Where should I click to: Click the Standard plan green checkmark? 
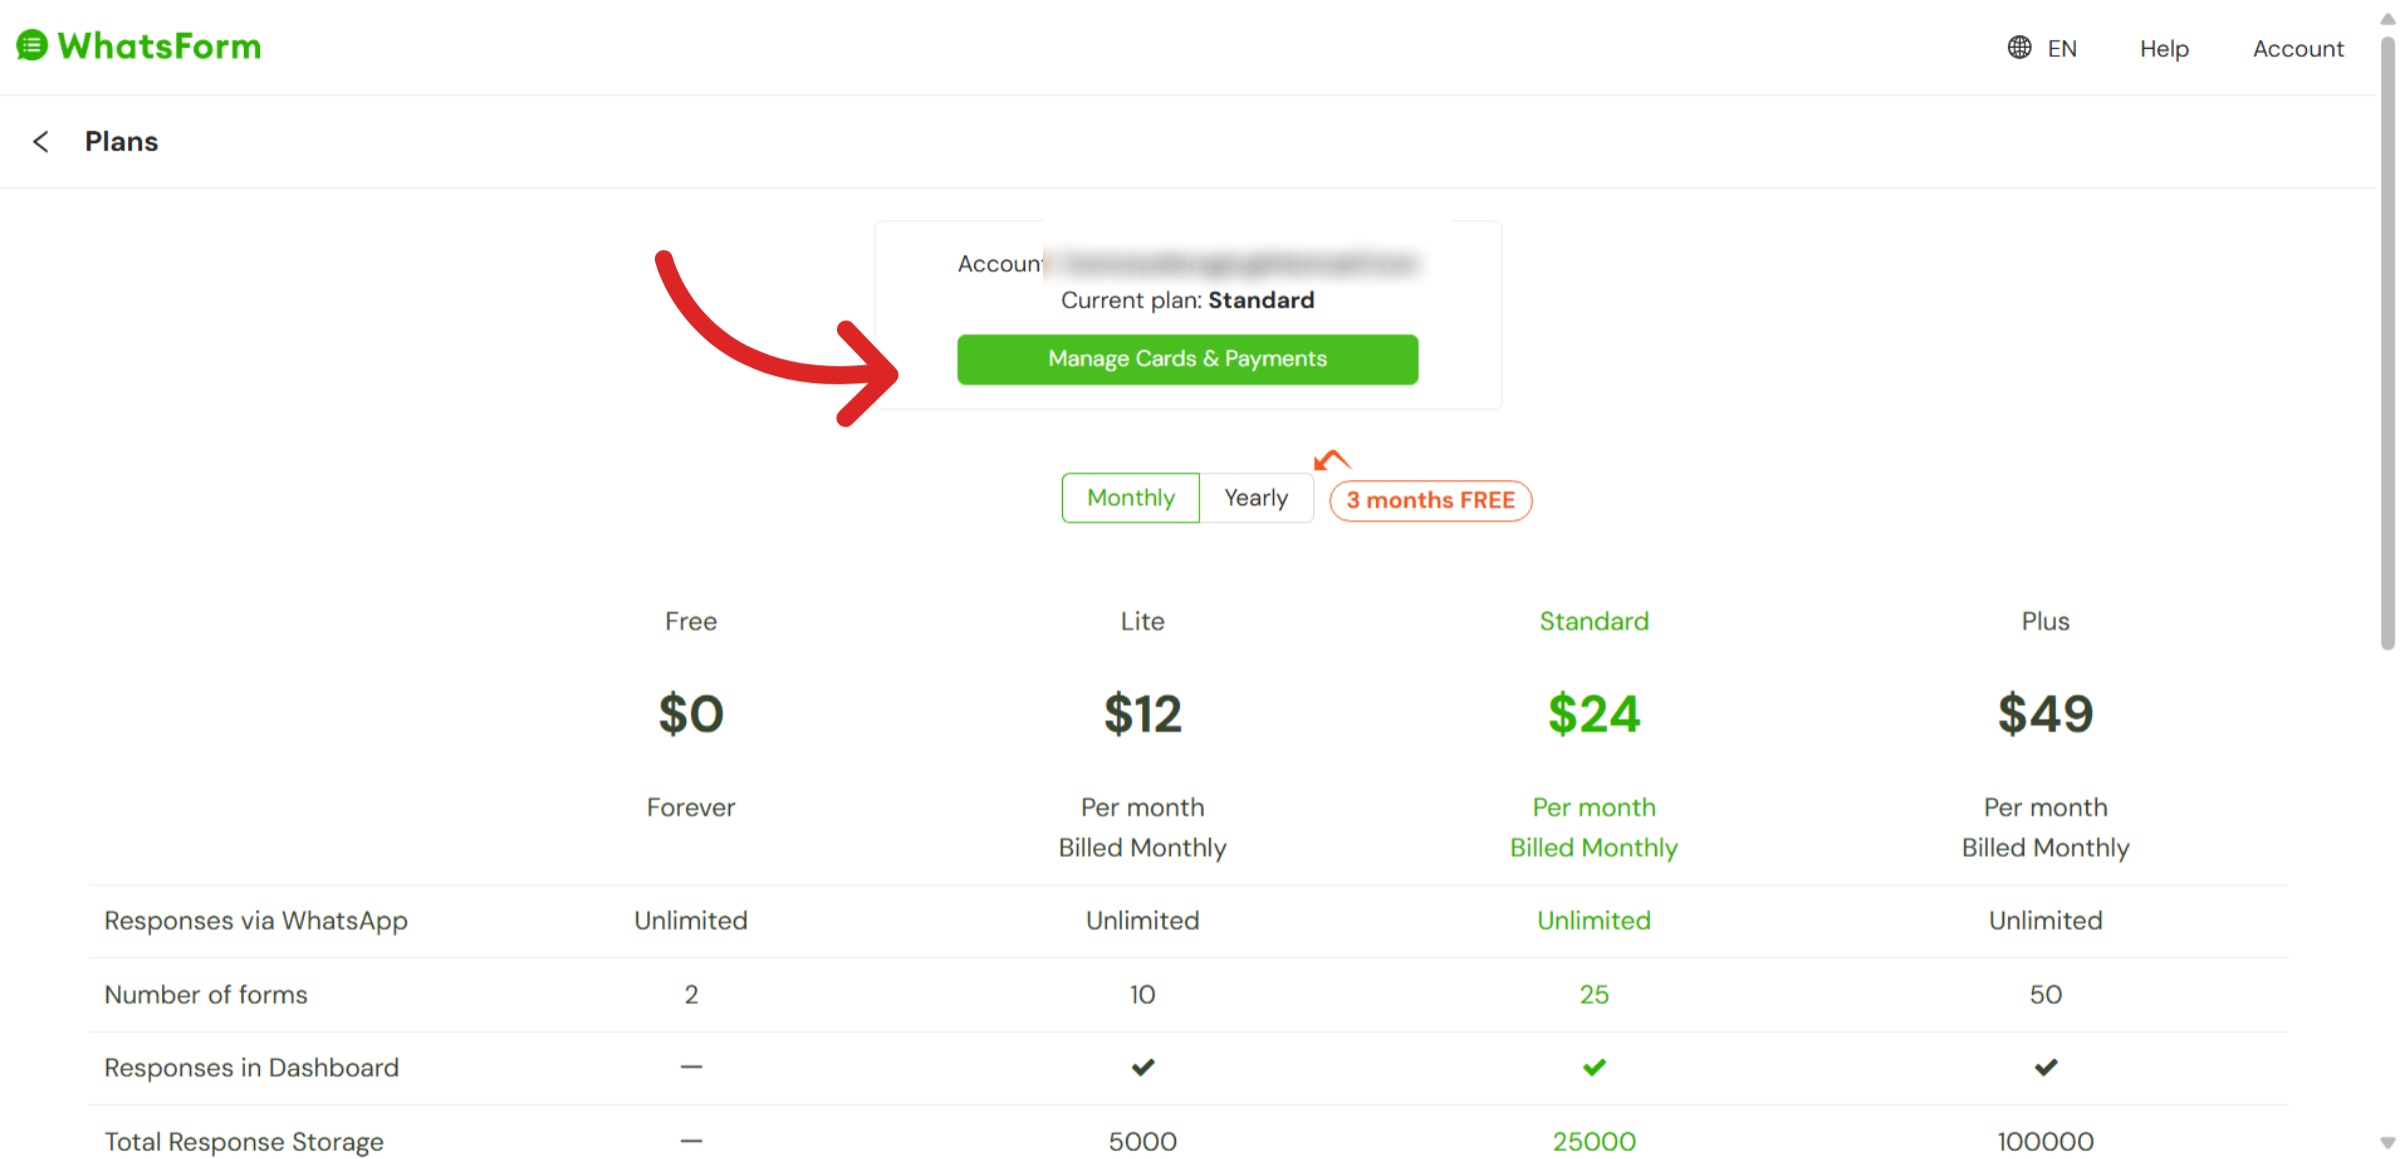pyautogui.click(x=1594, y=1067)
